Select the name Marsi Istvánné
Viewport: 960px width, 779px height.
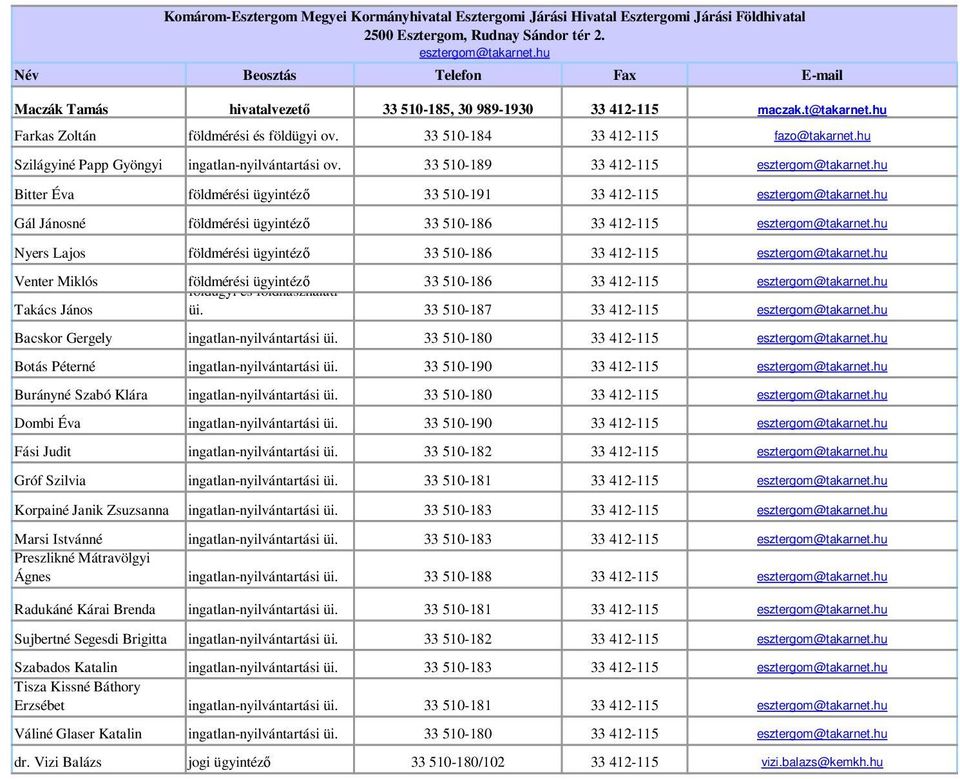point(58,540)
